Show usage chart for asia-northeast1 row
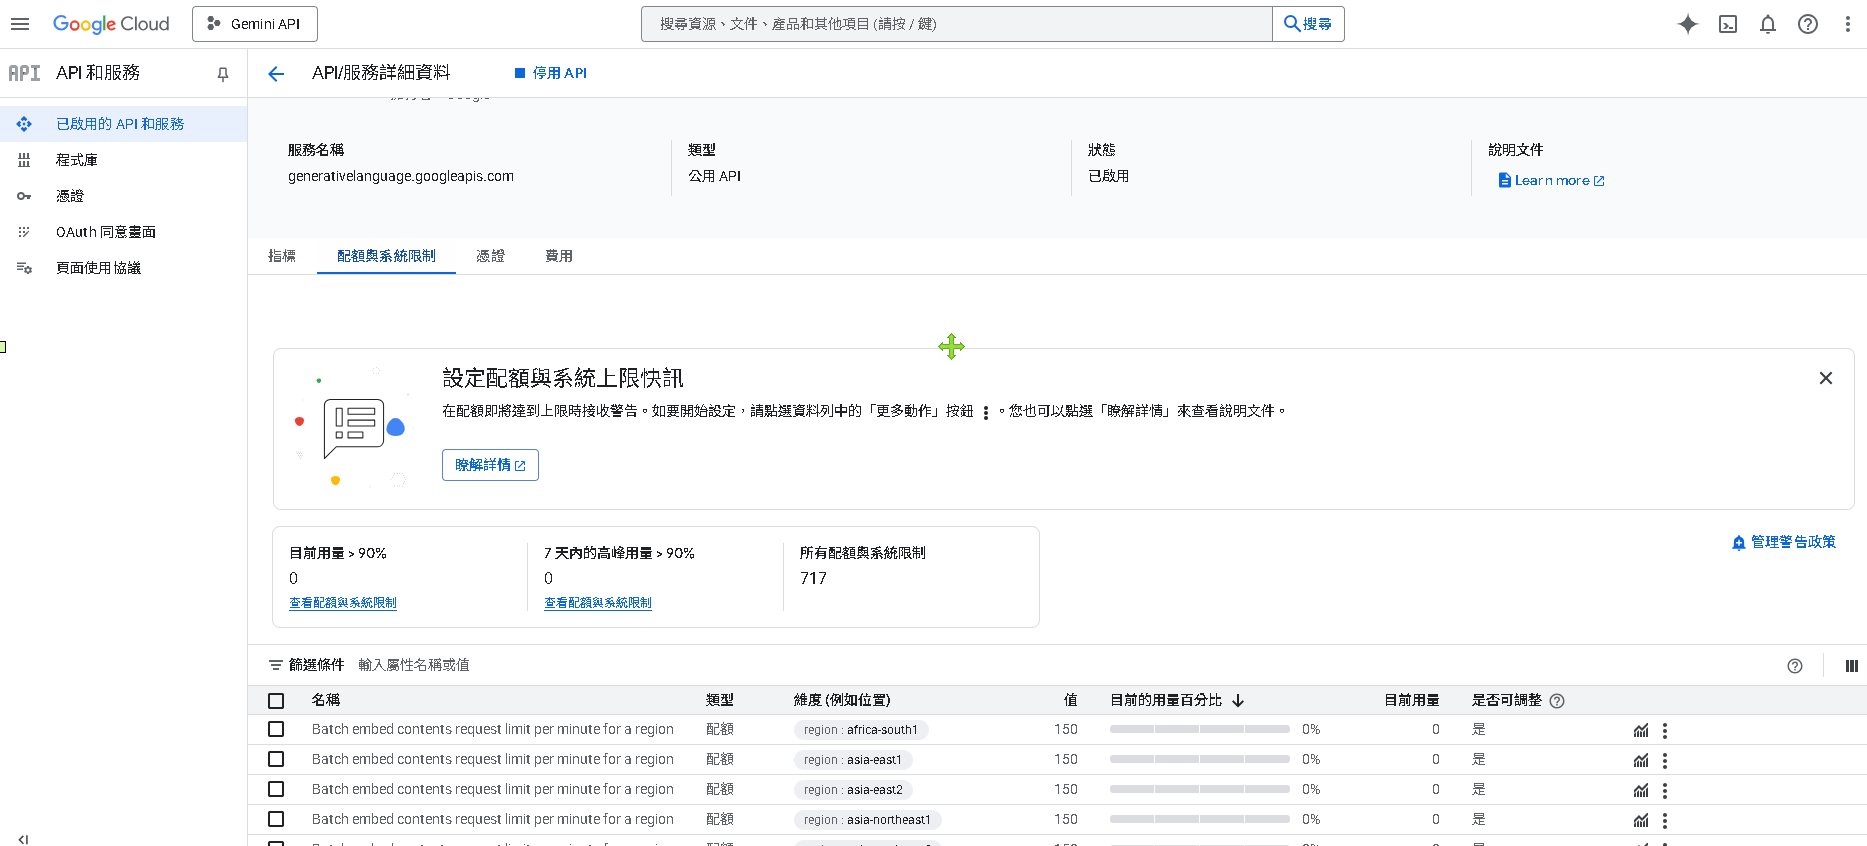The height and width of the screenshot is (846, 1867). tap(1641, 821)
